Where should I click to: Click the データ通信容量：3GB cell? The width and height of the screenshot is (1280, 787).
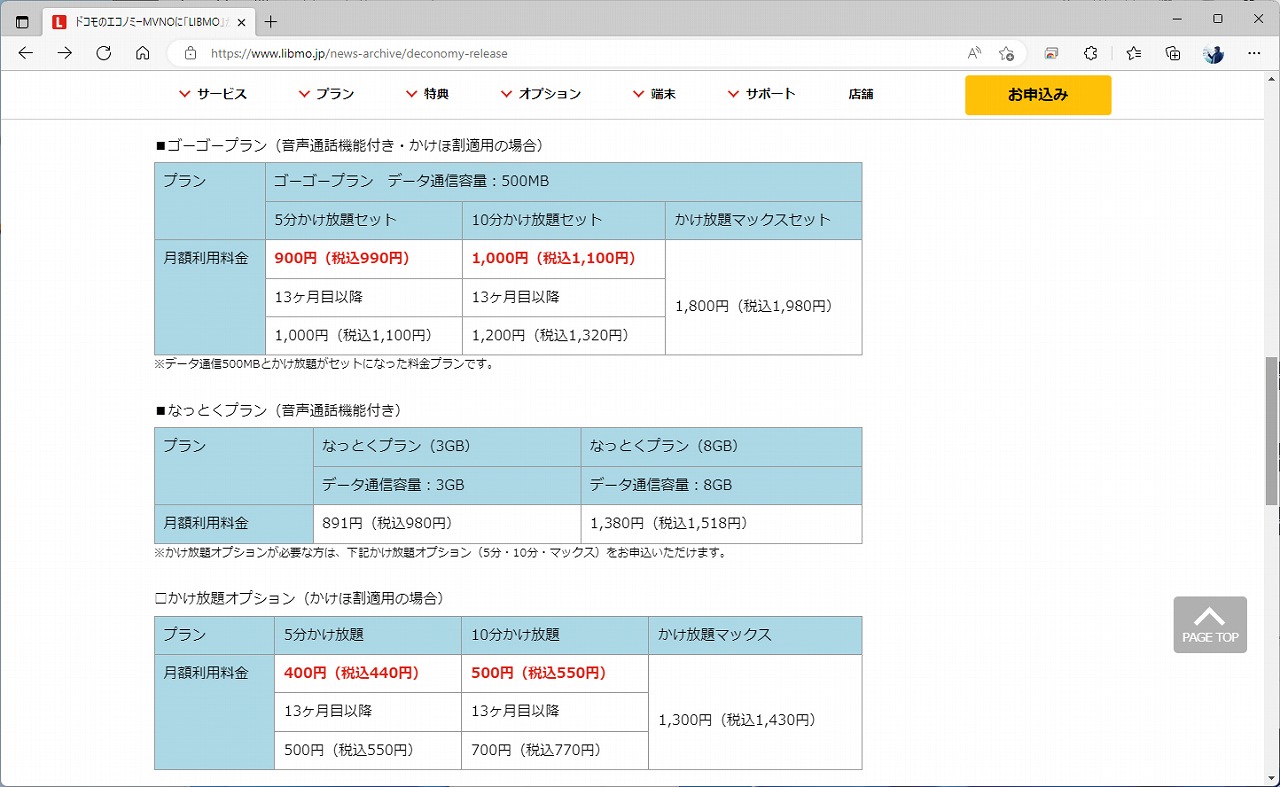(x=447, y=485)
